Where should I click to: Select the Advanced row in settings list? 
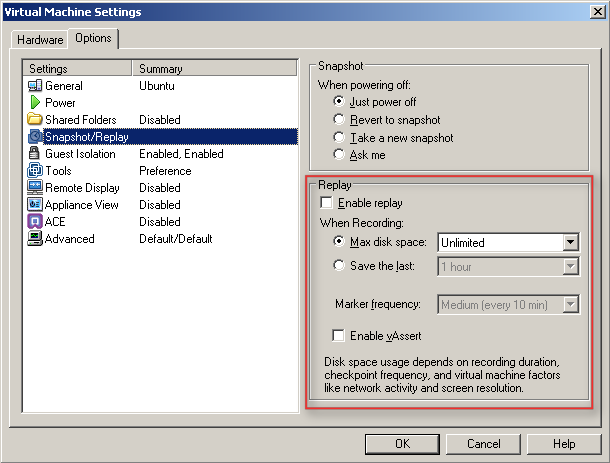click(x=70, y=239)
